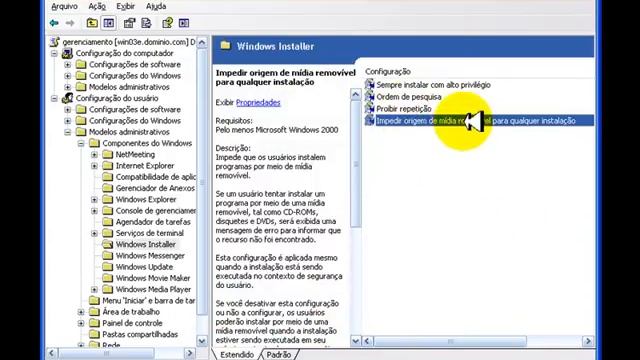
Task: Click tree panel scroll down arrow
Action: 202,340
